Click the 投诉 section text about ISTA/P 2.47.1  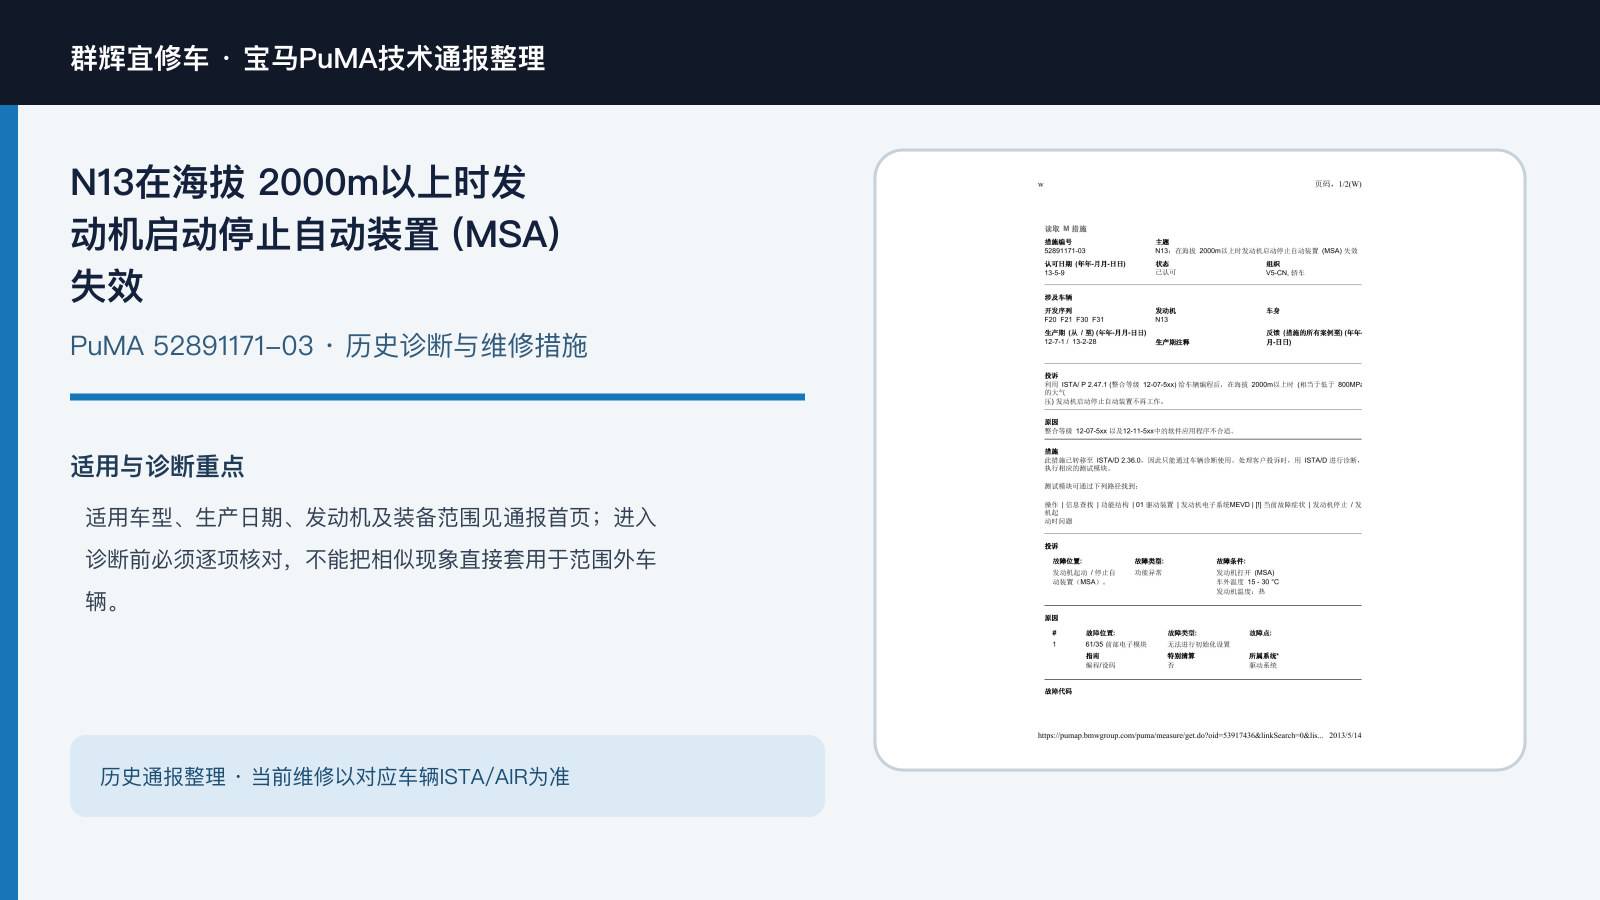(1203, 392)
